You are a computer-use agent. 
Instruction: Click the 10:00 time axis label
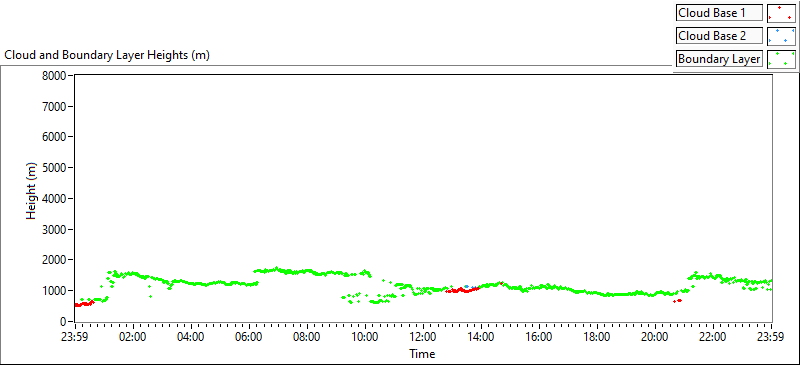click(x=365, y=337)
